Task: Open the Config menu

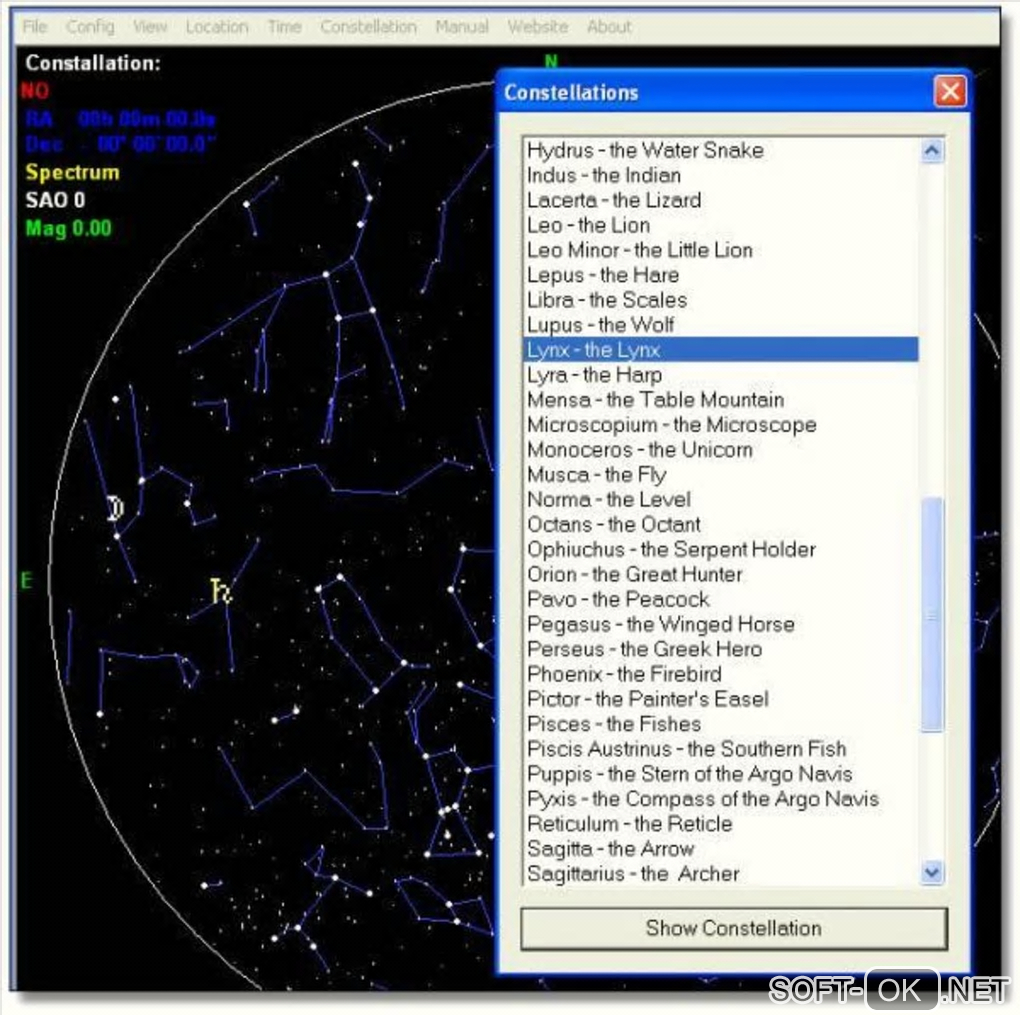Action: (90, 27)
